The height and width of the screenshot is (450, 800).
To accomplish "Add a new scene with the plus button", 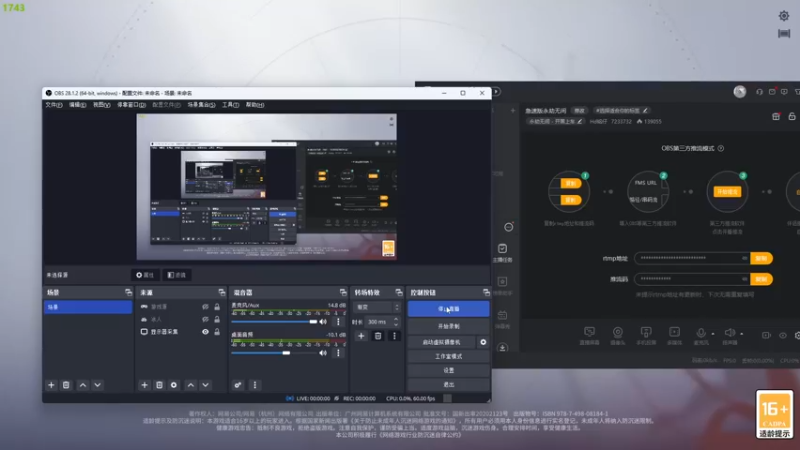I will tap(51, 385).
